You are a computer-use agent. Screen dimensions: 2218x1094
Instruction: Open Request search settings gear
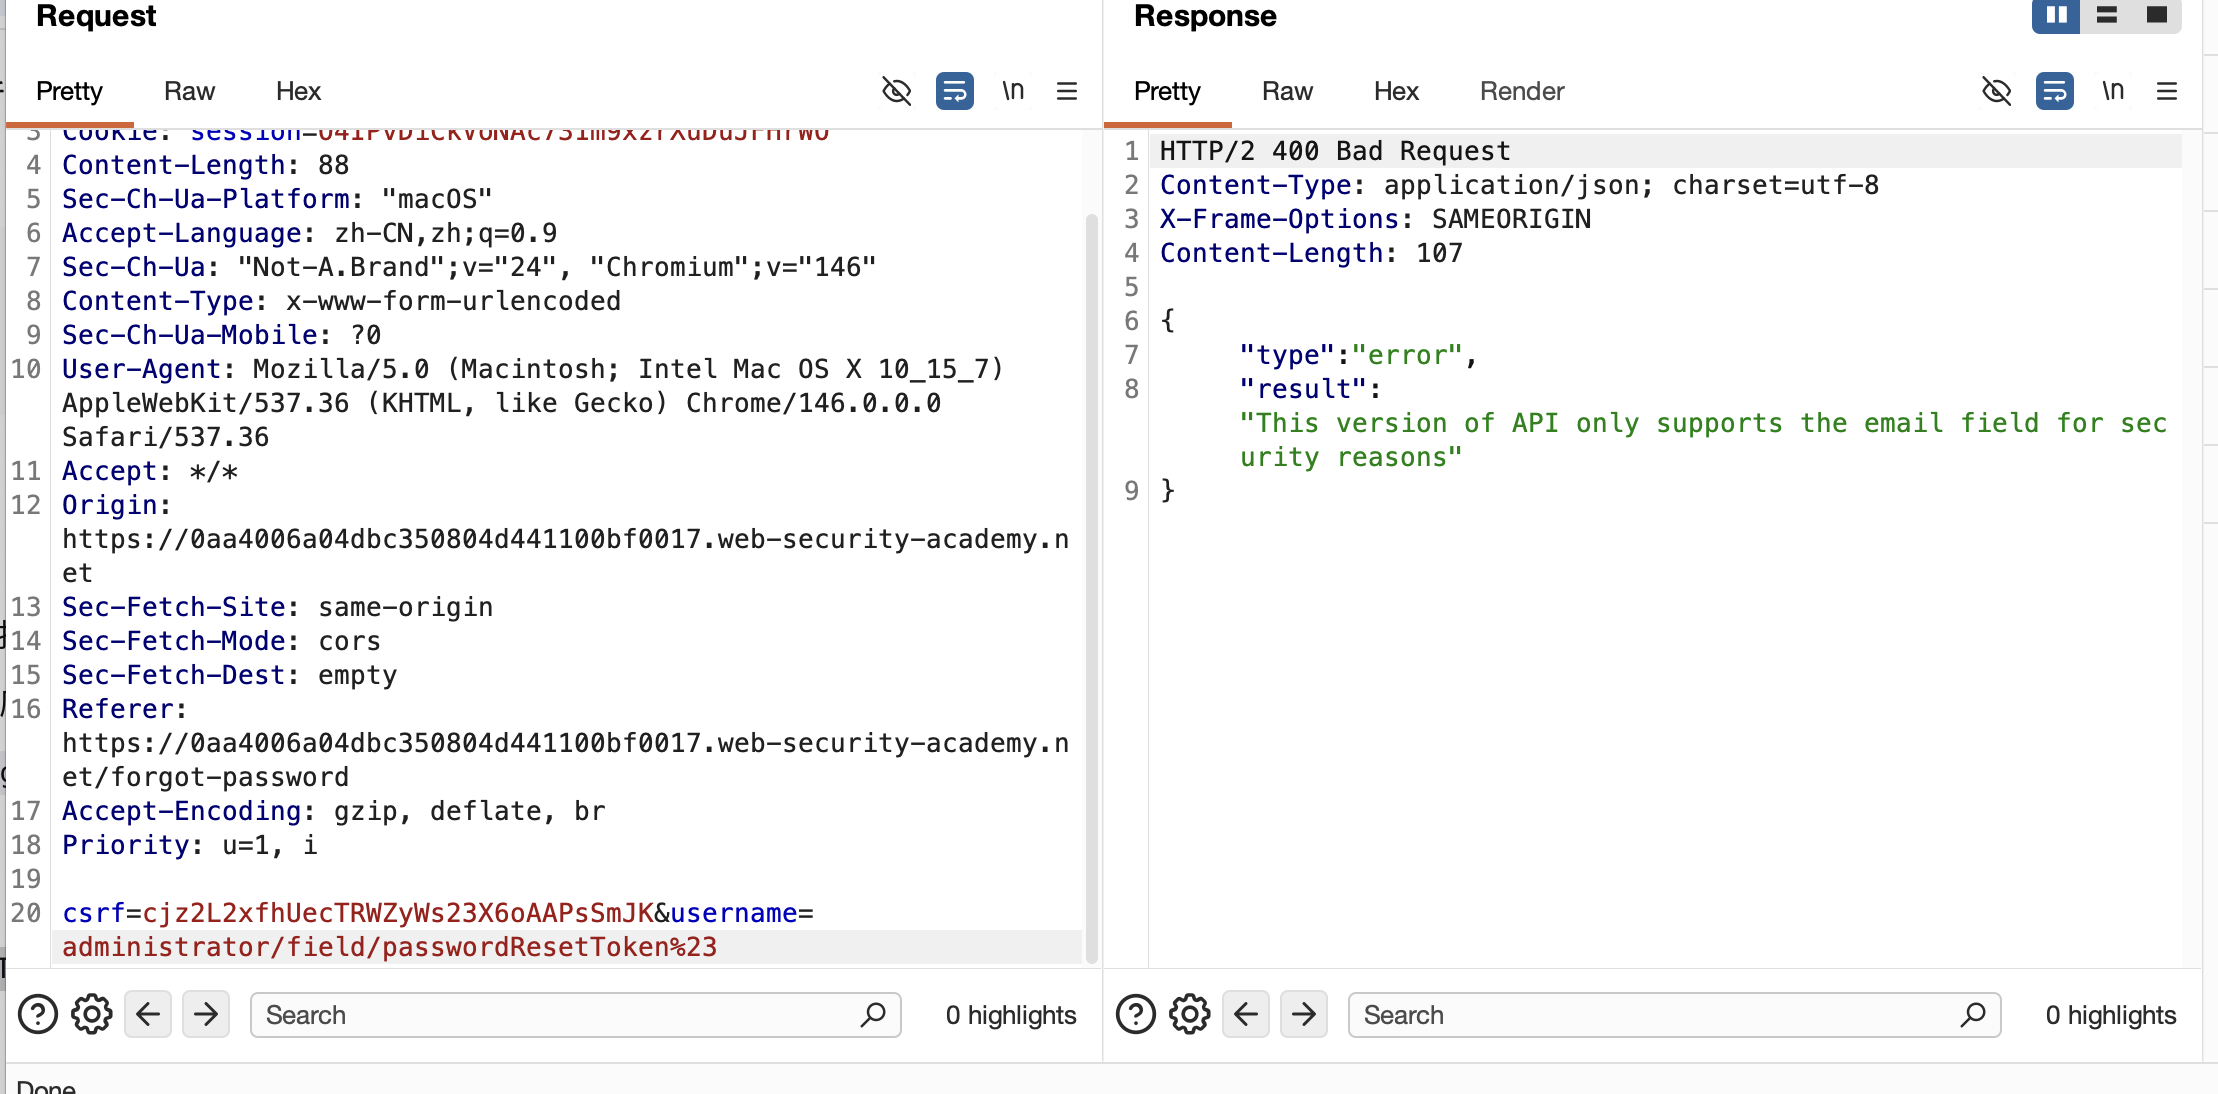pos(92,1015)
